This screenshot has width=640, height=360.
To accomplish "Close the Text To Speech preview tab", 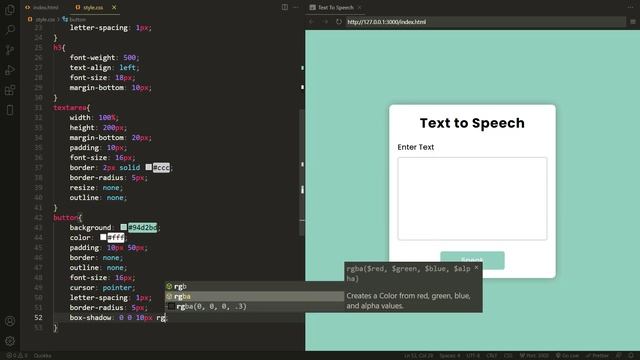I will [x=360, y=7].
